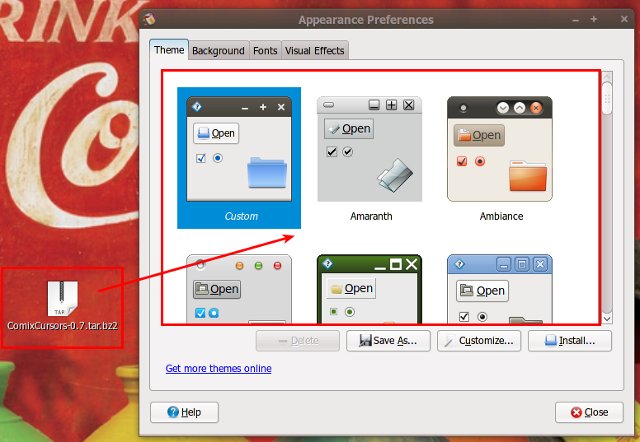
Task: Minimize the Appearance Preferences window
Action: pos(576,20)
